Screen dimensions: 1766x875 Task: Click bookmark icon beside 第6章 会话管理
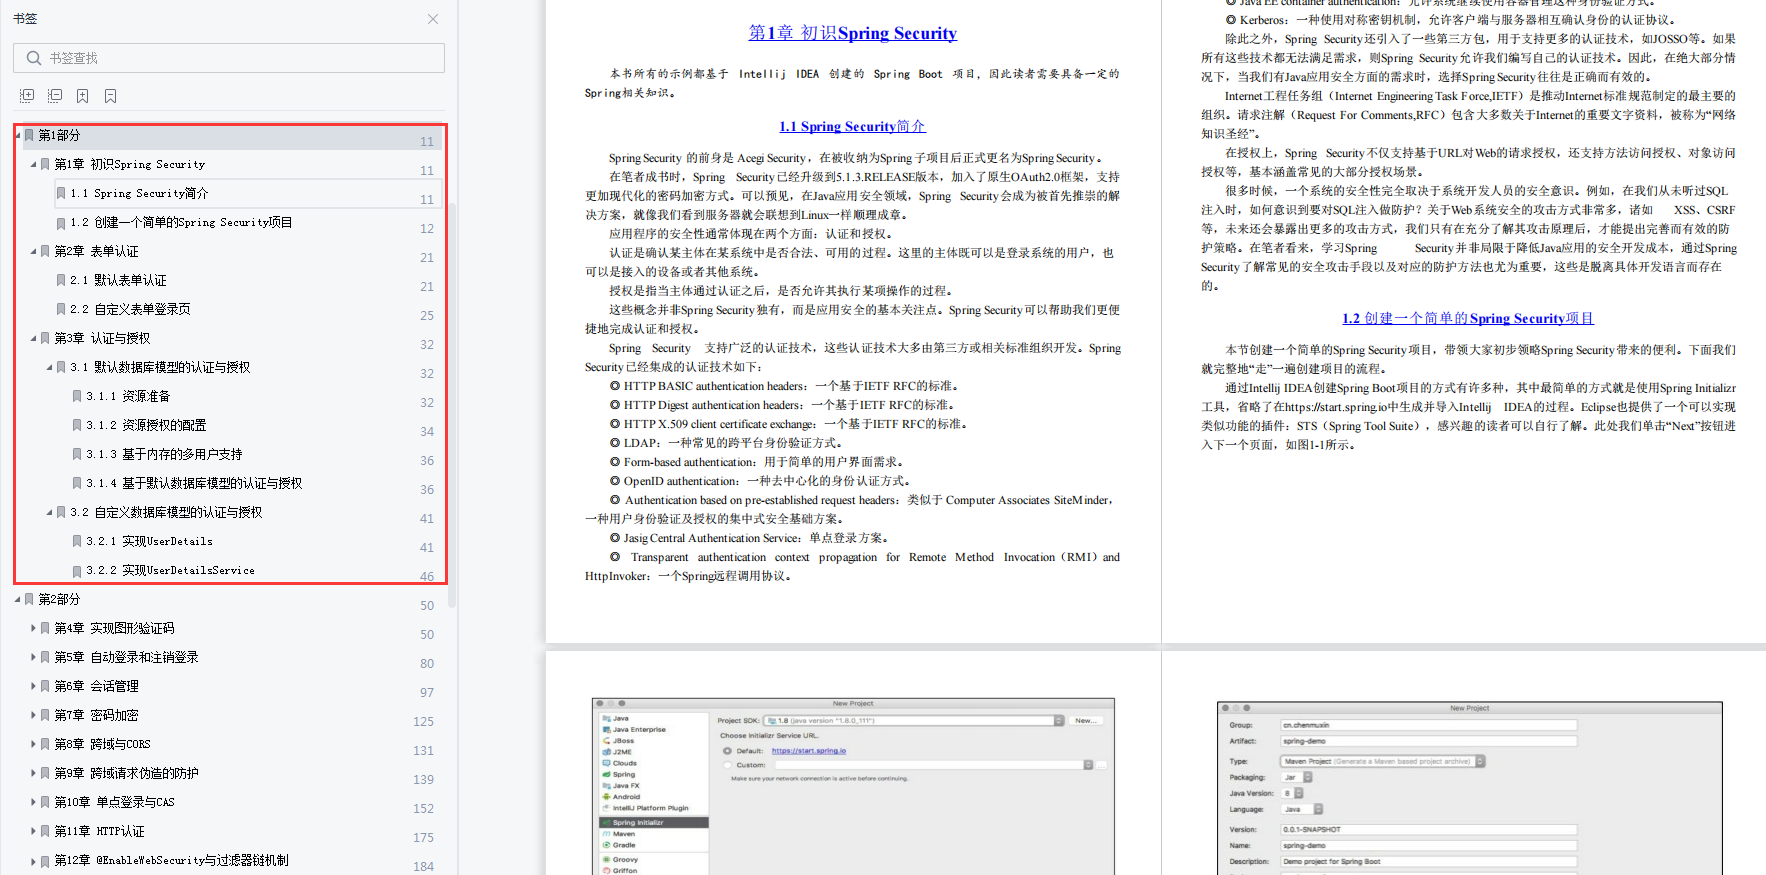click(x=45, y=687)
